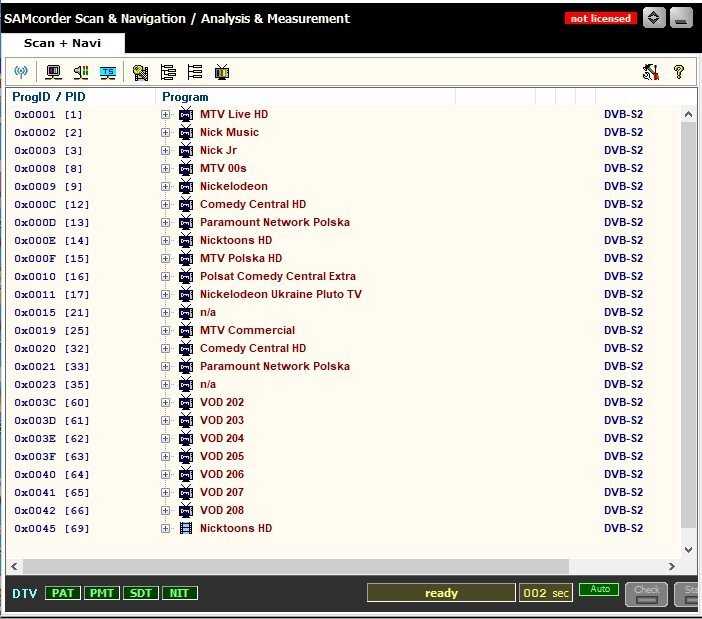
Task: Switch to the Scan + Navi tab
Action: (x=62, y=43)
